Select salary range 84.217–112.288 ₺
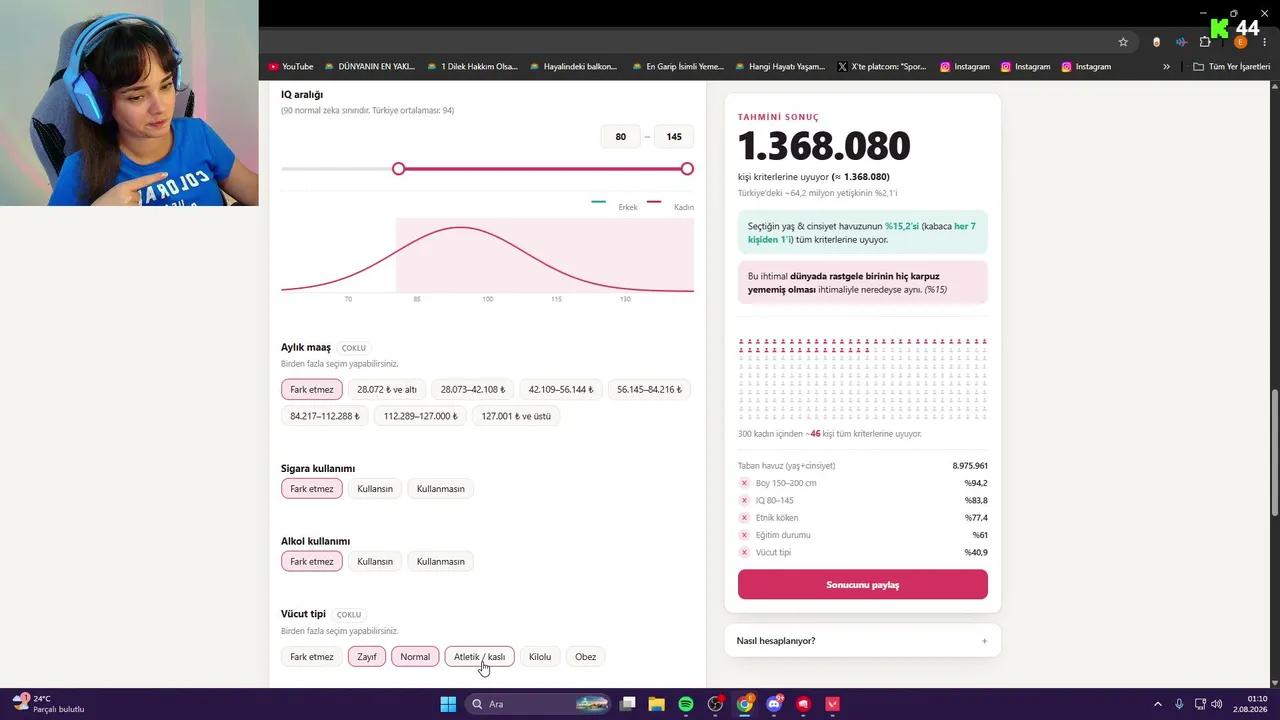This screenshot has width=1280, height=720. [325, 416]
